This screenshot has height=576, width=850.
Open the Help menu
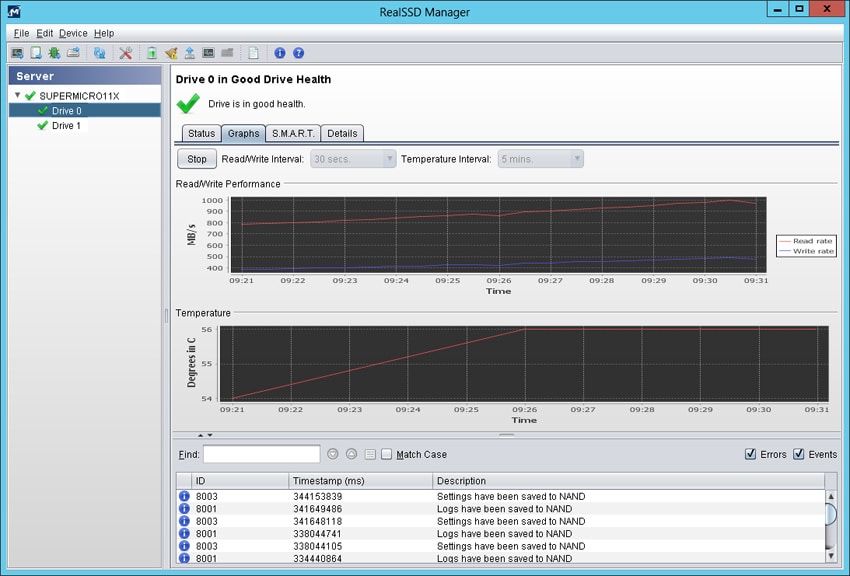(104, 33)
